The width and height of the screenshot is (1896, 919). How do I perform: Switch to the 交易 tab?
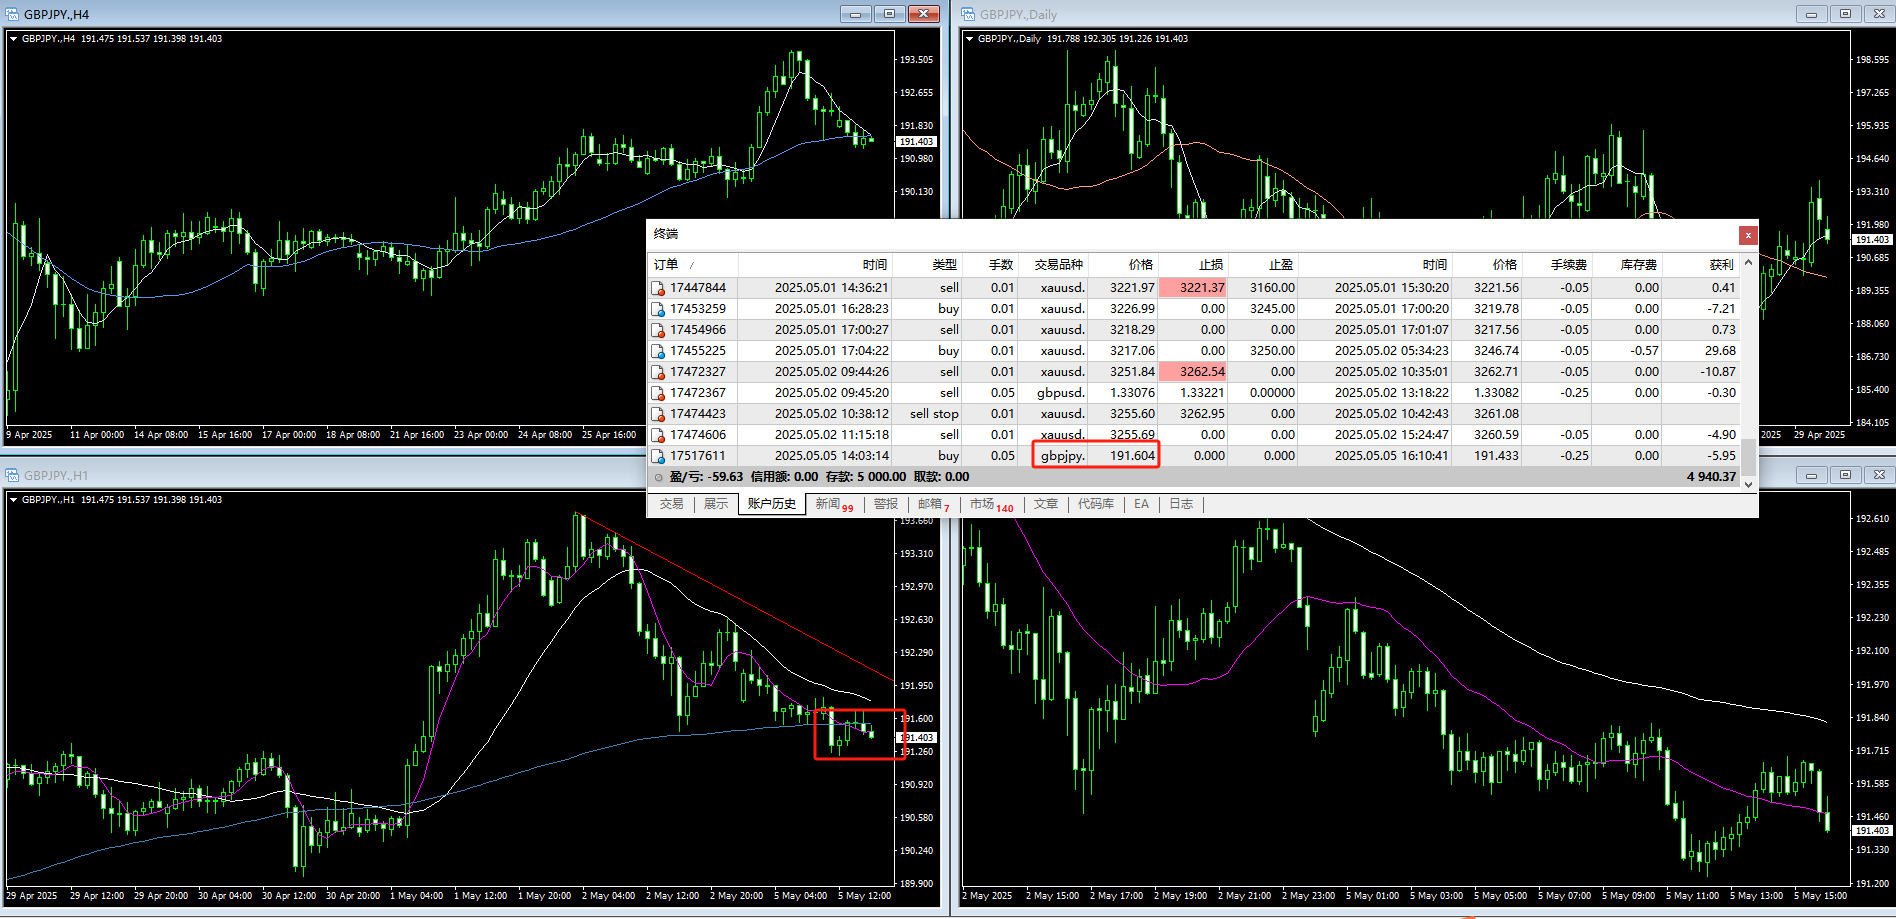point(671,504)
